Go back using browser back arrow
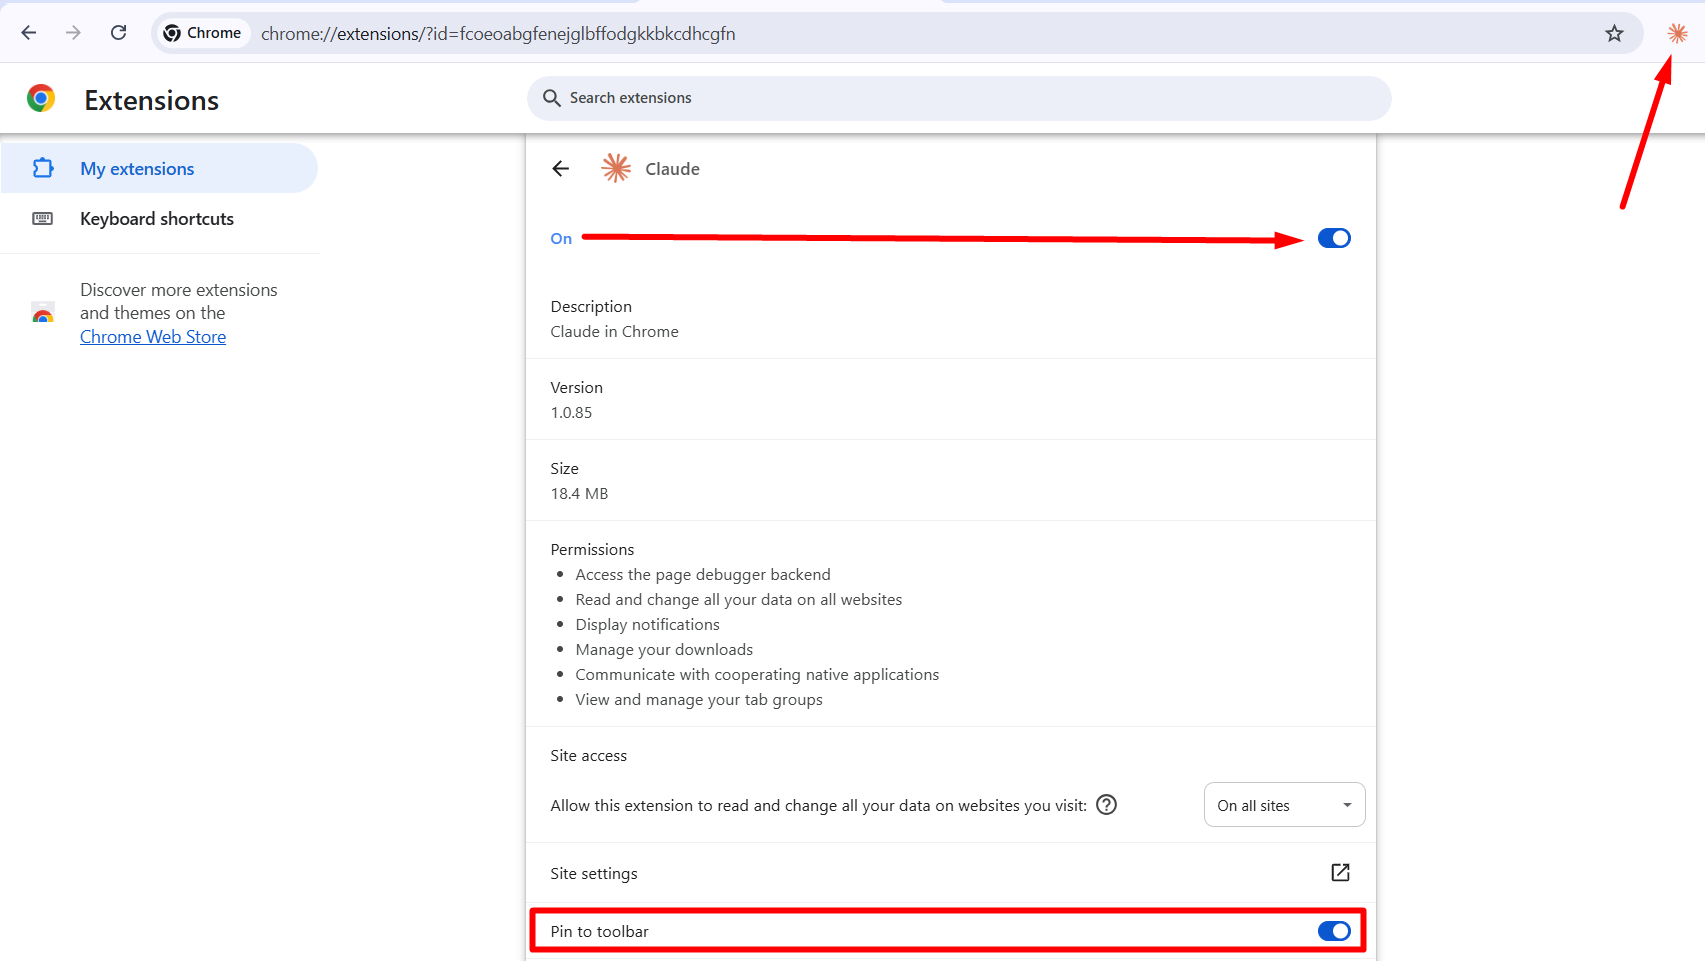 pos(29,33)
